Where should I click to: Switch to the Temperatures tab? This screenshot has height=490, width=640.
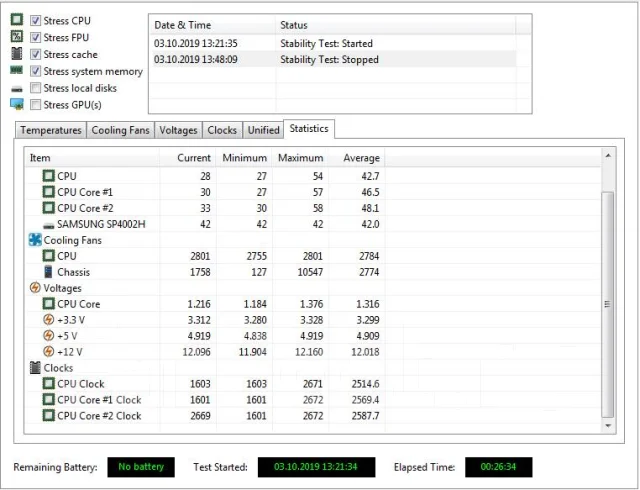click(51, 130)
